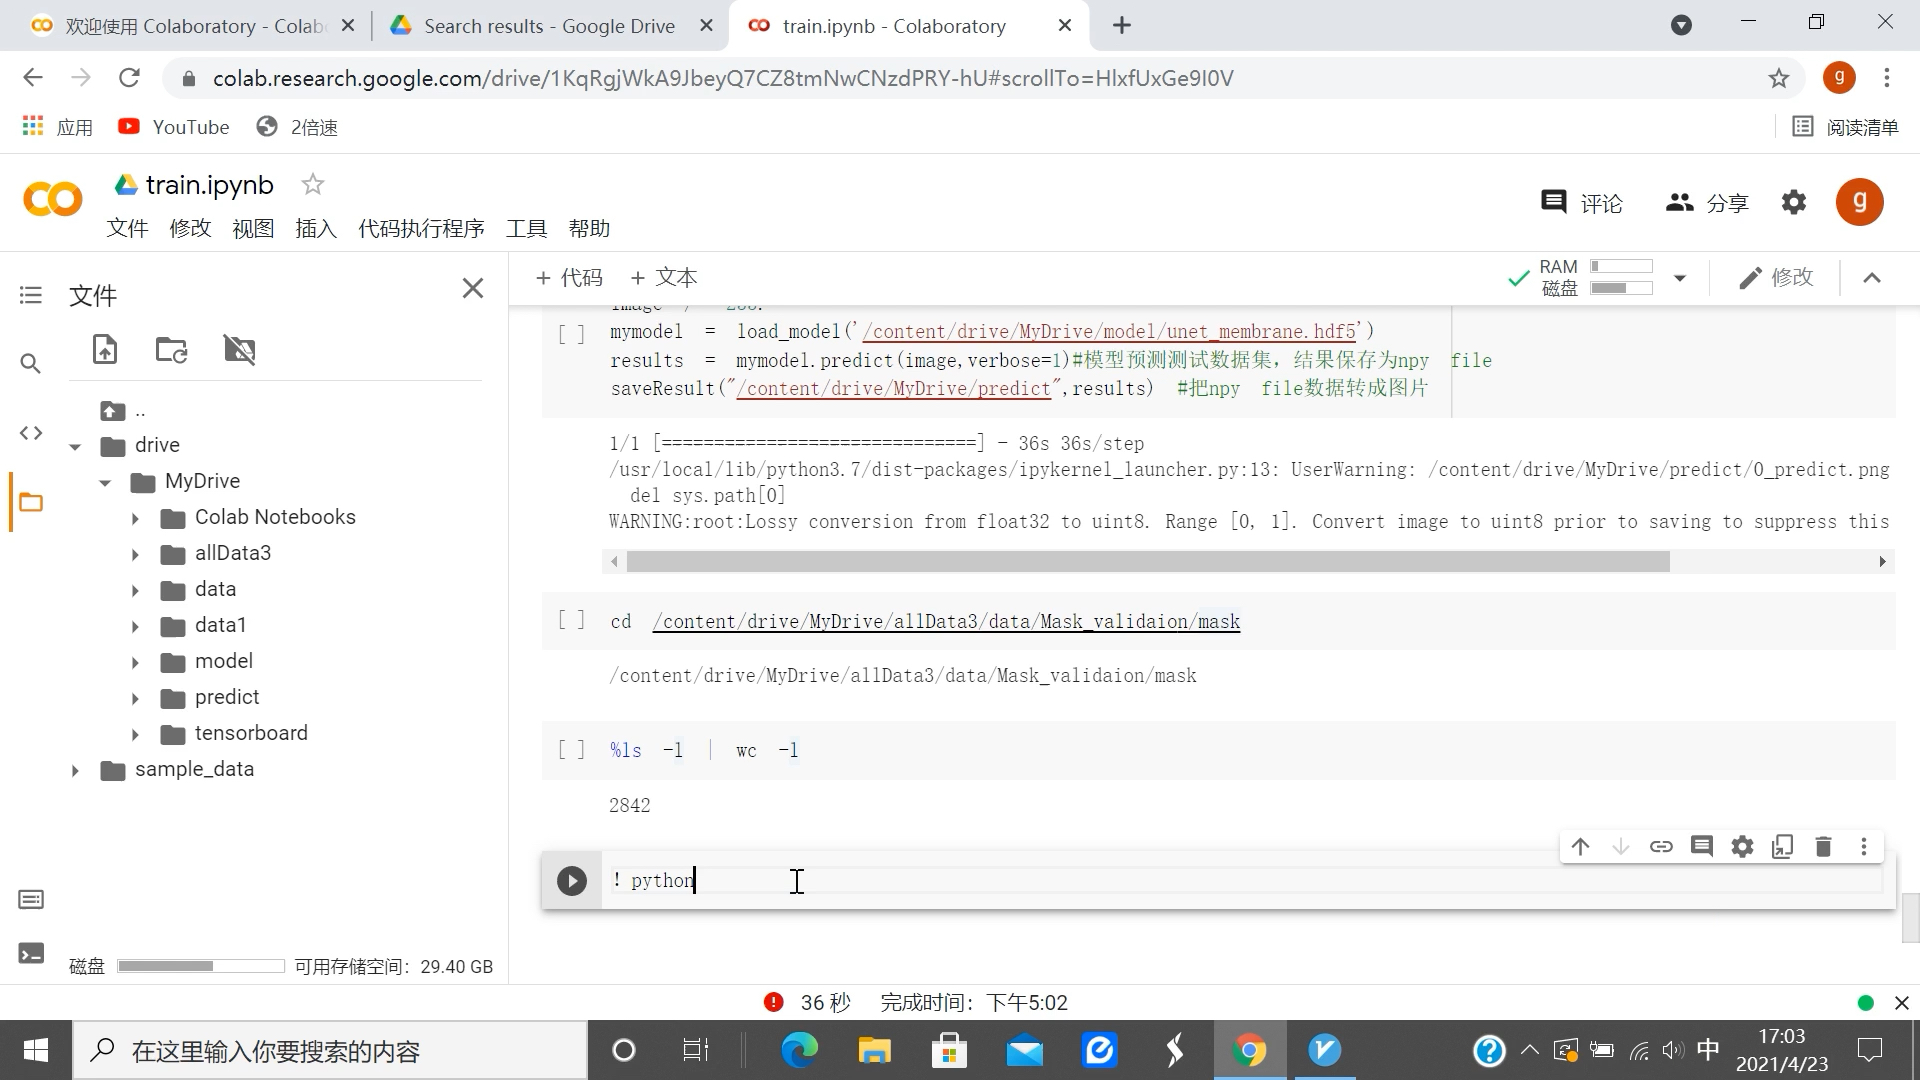Collapse the MyDrive folder
Screen dimensions: 1920x1080
click(105, 482)
